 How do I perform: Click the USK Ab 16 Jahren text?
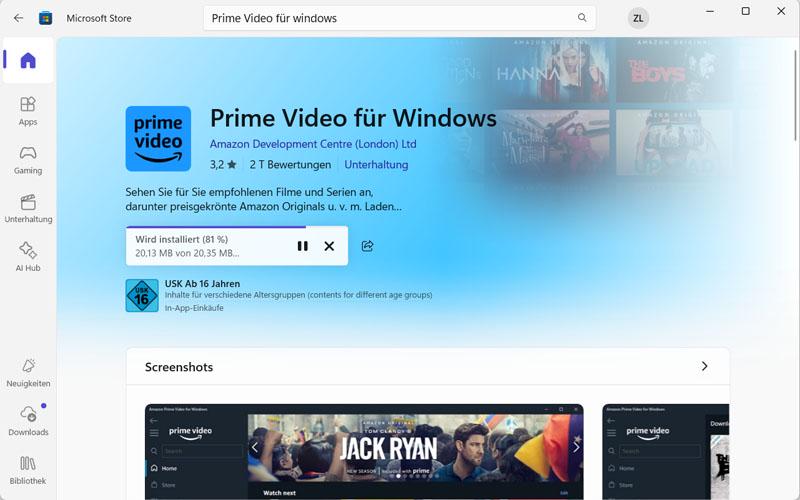pyautogui.click(x=202, y=284)
